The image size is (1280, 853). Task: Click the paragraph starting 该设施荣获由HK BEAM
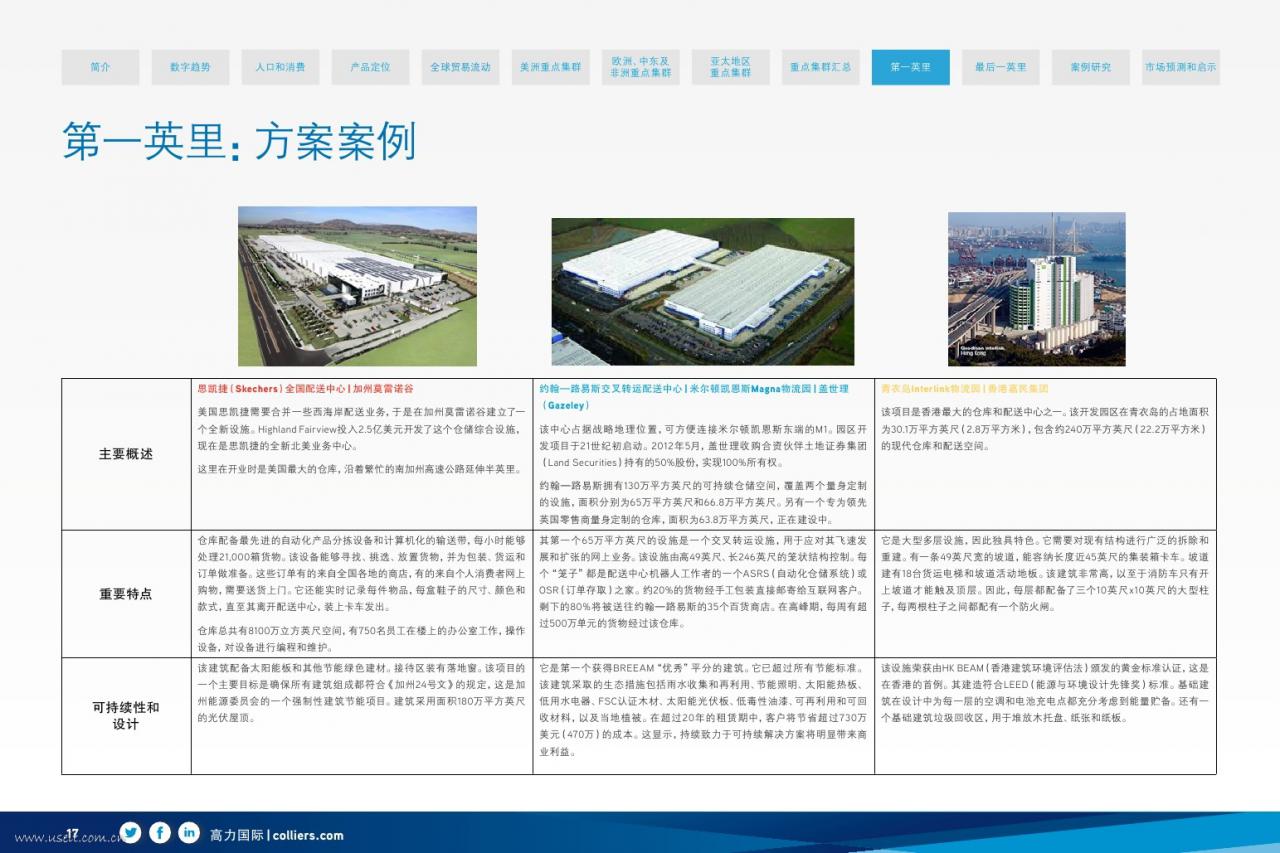1045,693
